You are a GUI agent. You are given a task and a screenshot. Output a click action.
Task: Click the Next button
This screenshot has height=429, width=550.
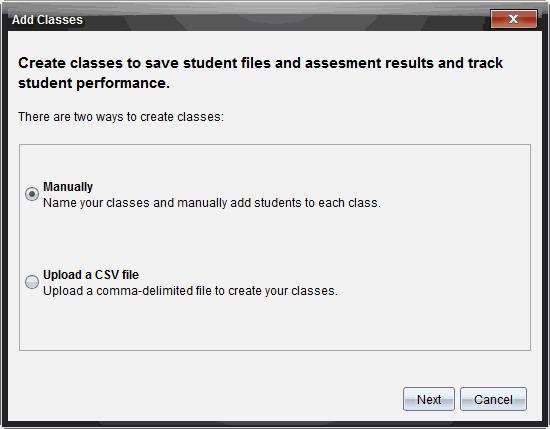click(429, 399)
